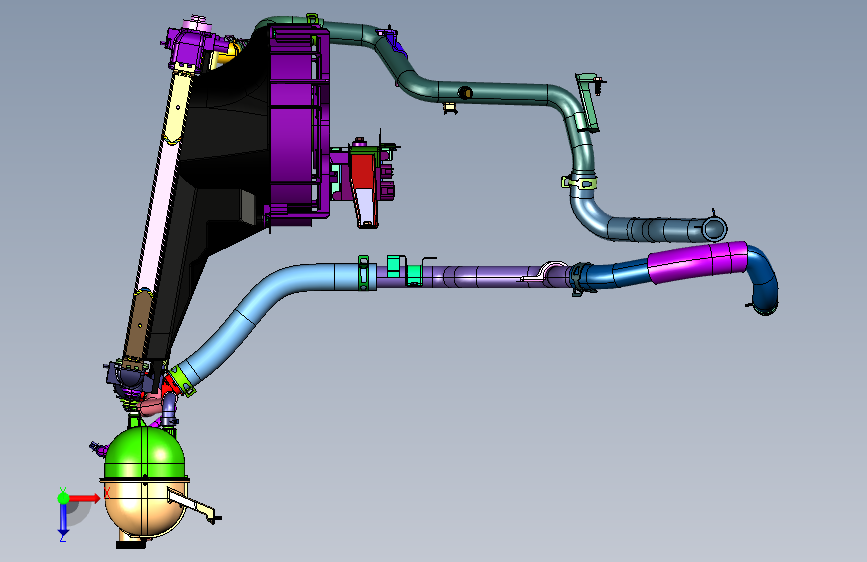Select the yellow-green clamp on teal pipe
The image size is (867, 562).
581,182
